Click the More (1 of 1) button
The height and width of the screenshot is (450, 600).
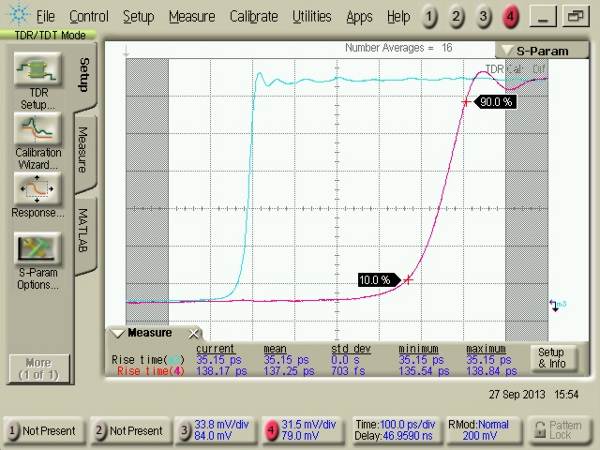[x=33, y=367]
